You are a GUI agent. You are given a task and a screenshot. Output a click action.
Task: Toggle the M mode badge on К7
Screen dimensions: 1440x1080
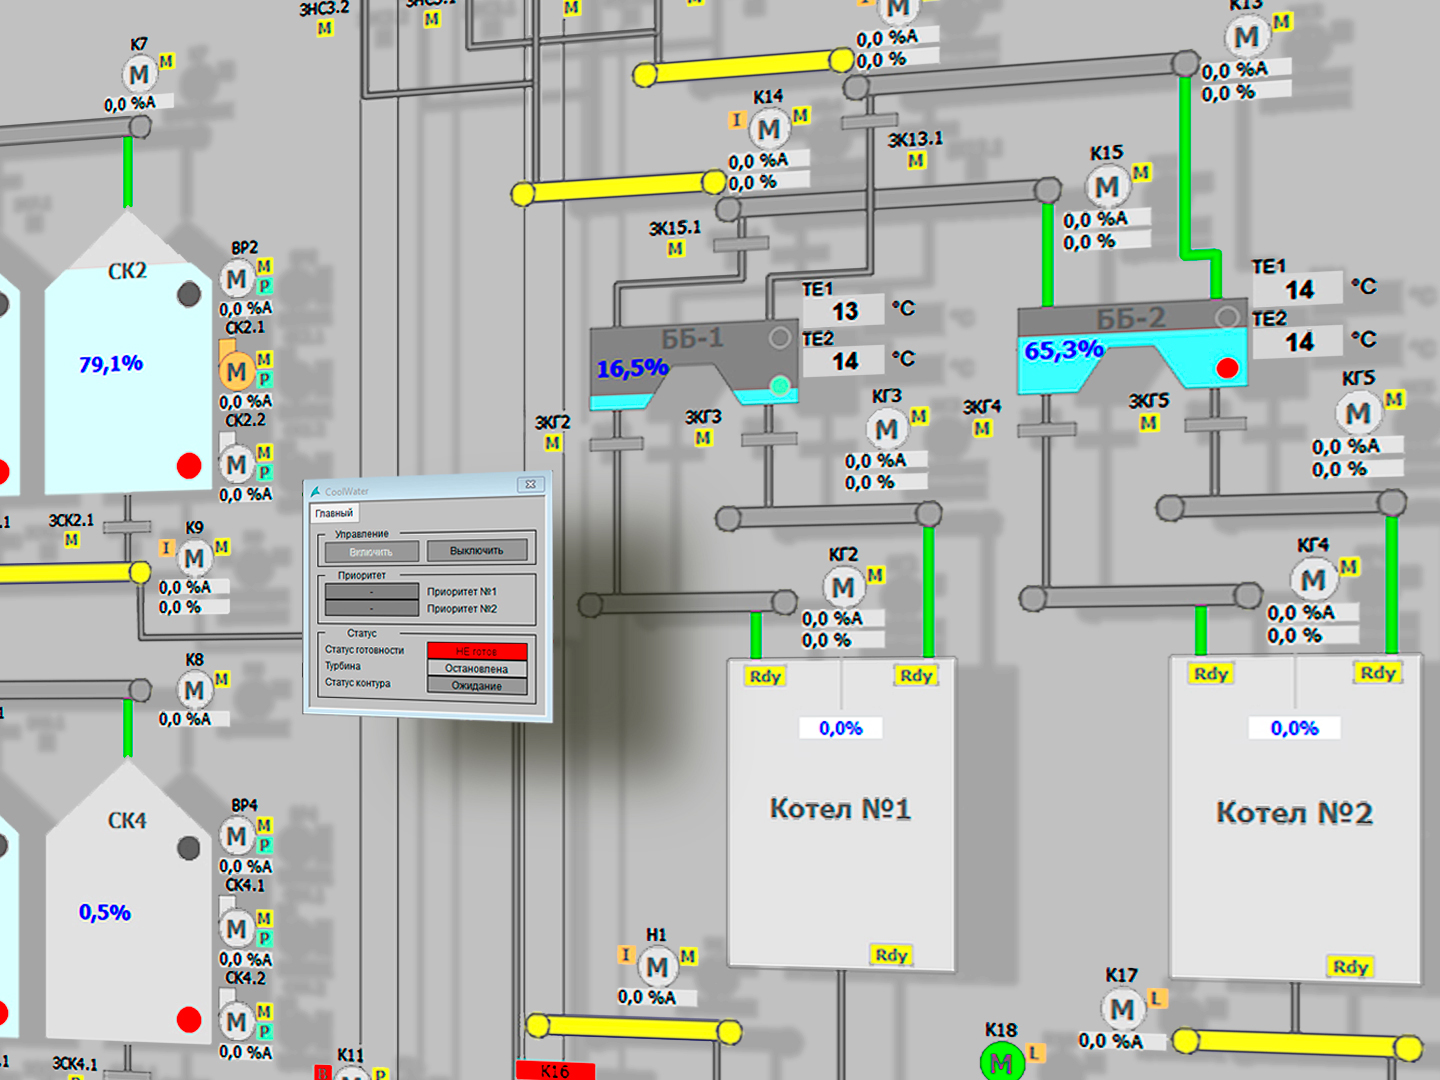pyautogui.click(x=166, y=61)
